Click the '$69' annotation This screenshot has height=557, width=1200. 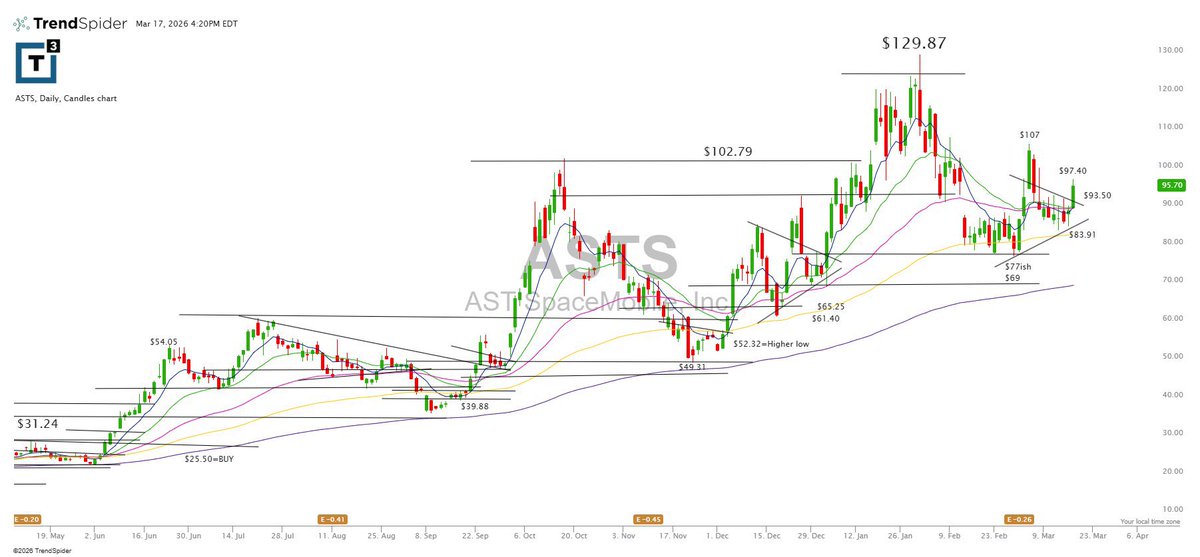pos(1013,277)
